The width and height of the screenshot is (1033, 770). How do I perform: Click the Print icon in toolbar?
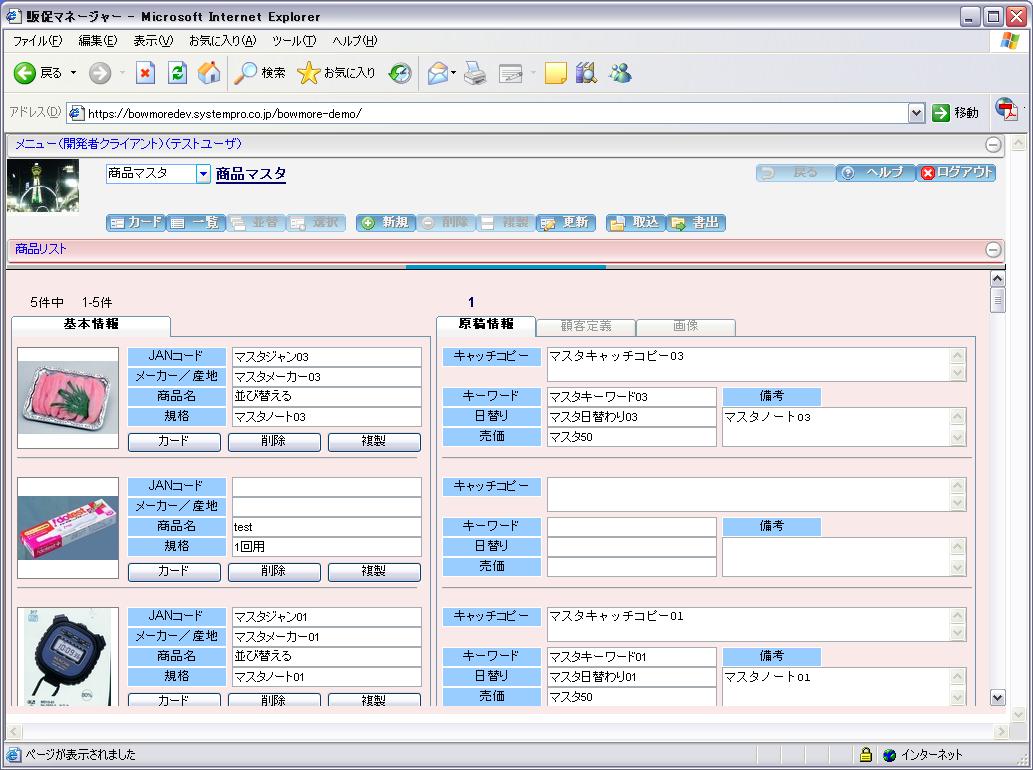pyautogui.click(x=474, y=73)
